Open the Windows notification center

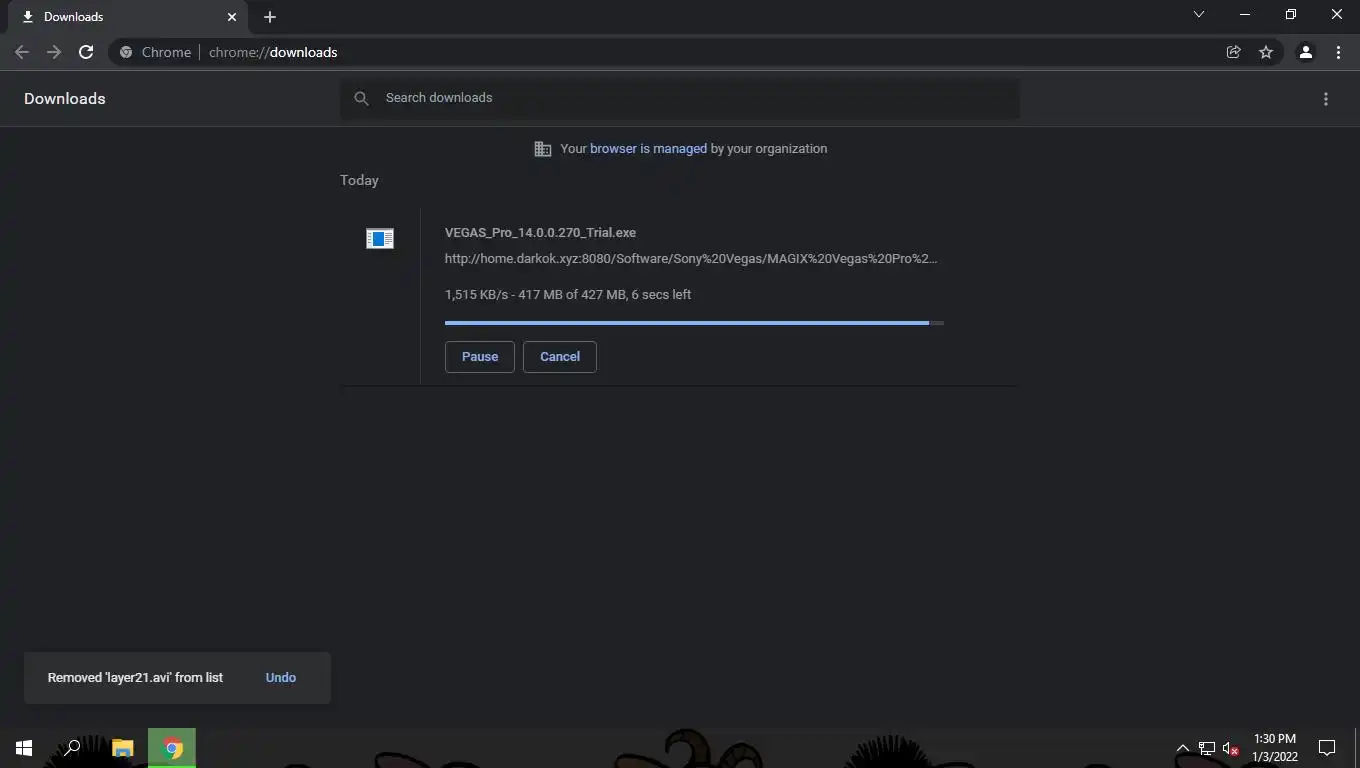[x=1327, y=748]
